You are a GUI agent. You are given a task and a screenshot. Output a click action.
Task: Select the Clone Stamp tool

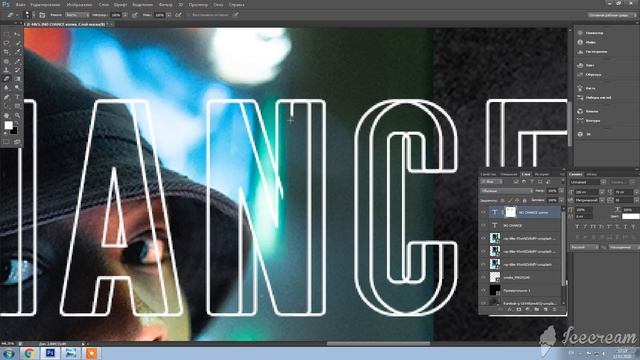(6, 70)
